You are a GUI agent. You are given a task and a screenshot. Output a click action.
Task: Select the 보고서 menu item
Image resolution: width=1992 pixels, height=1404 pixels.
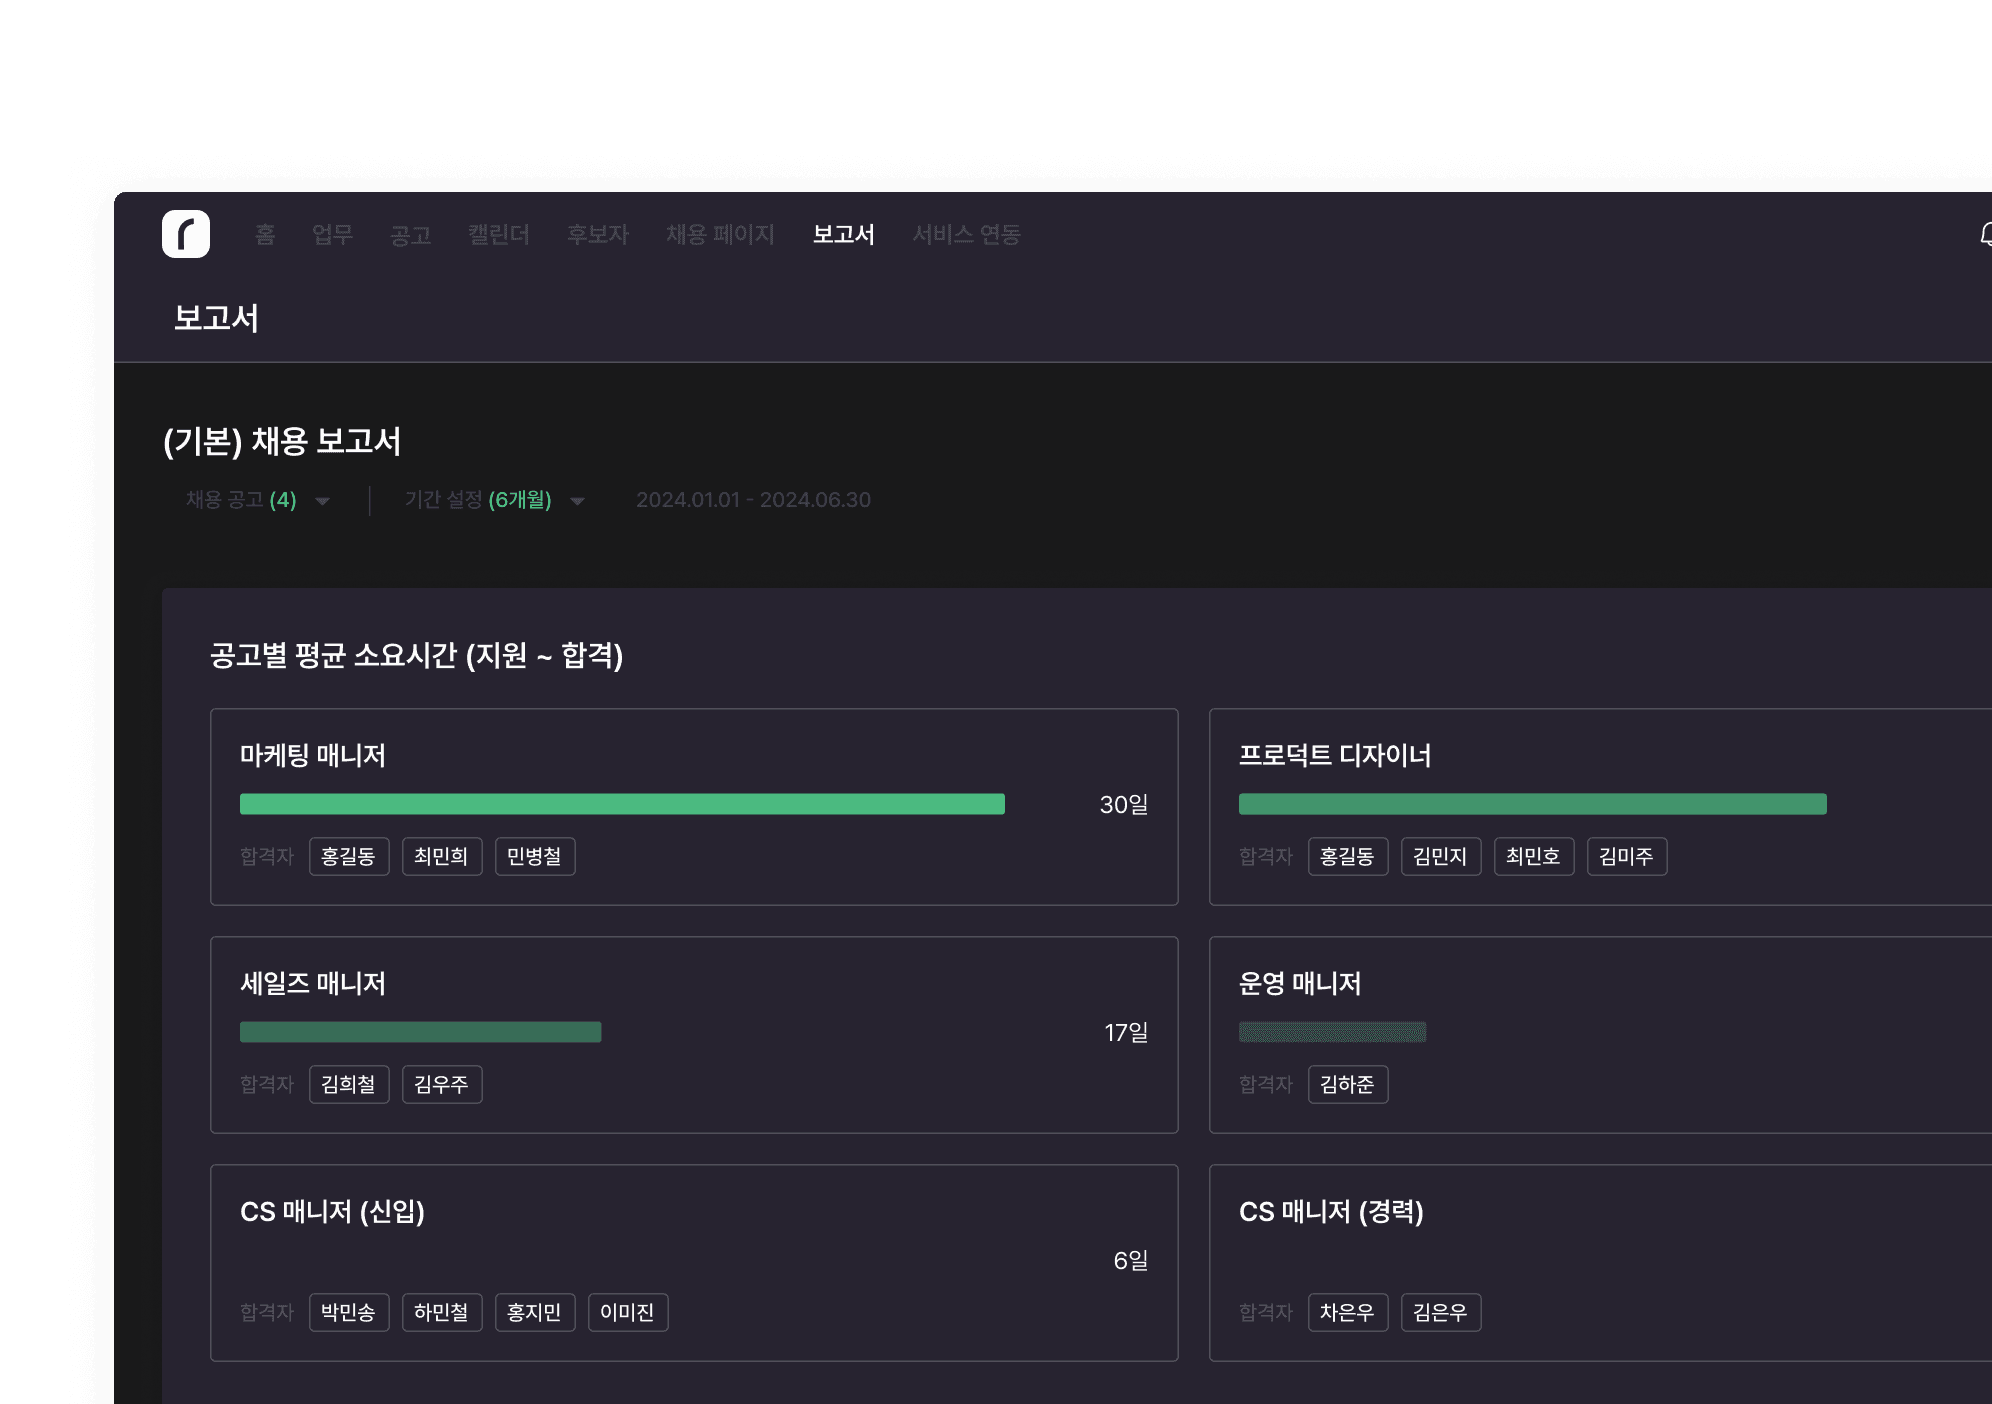[844, 234]
